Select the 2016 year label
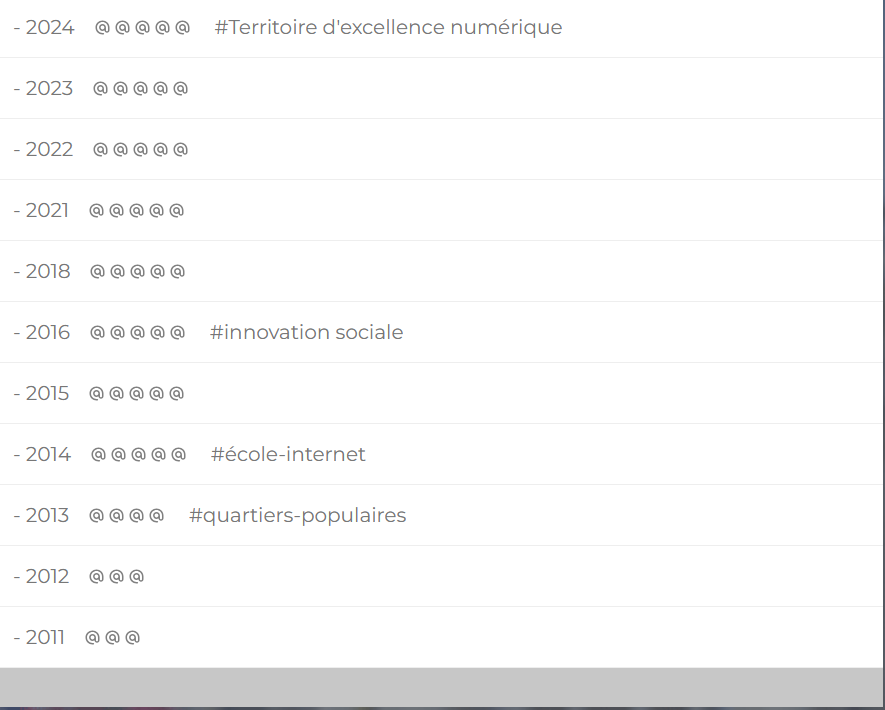885x710 pixels. (48, 332)
